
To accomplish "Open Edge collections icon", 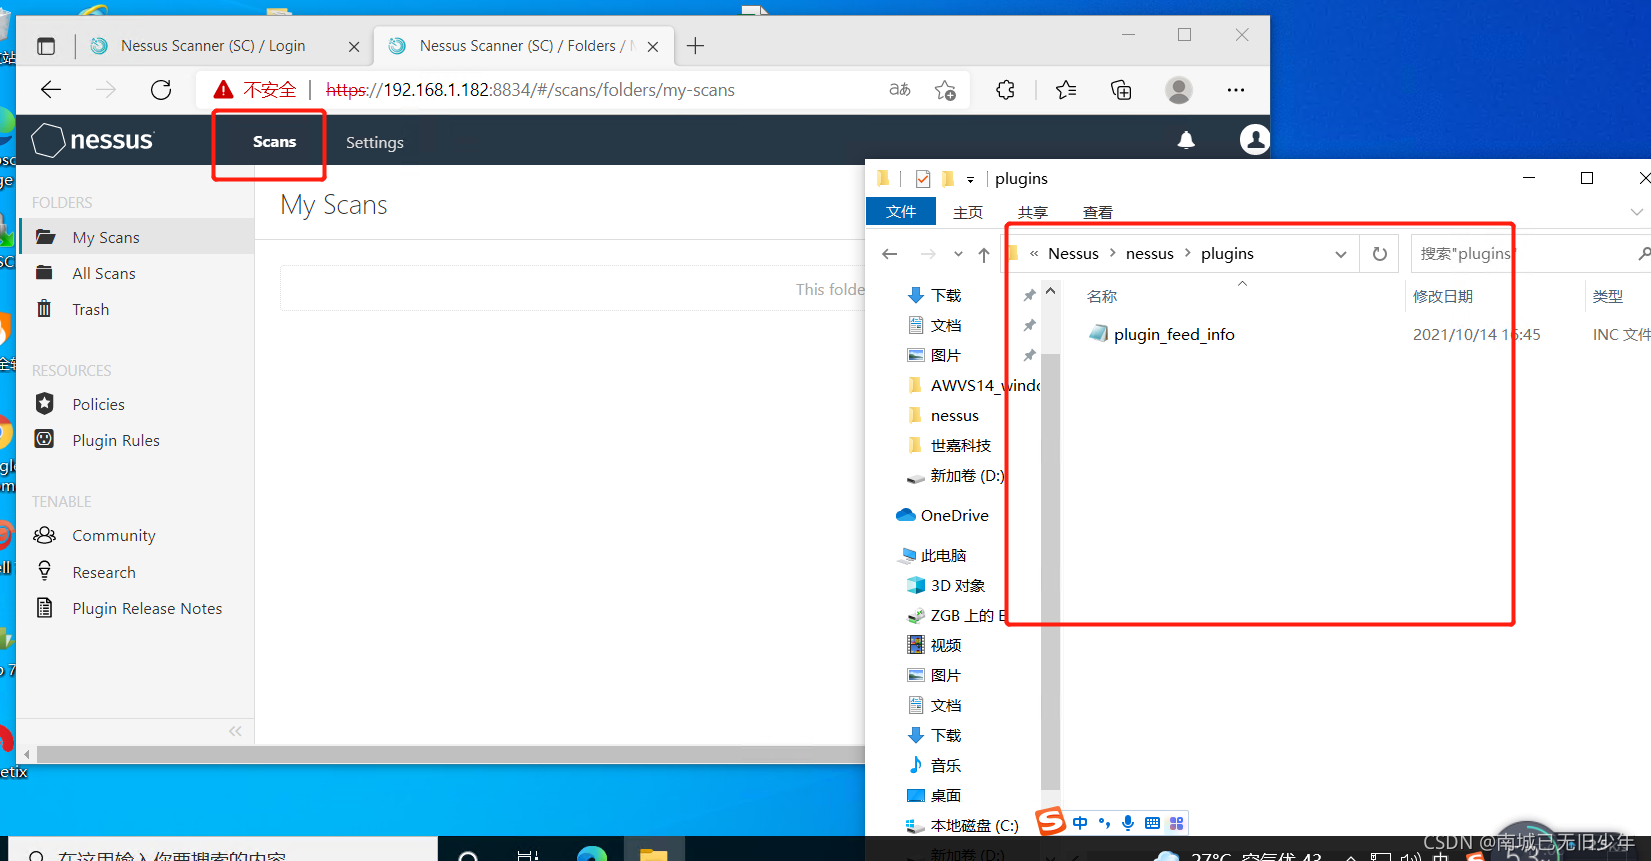I will point(1121,90).
